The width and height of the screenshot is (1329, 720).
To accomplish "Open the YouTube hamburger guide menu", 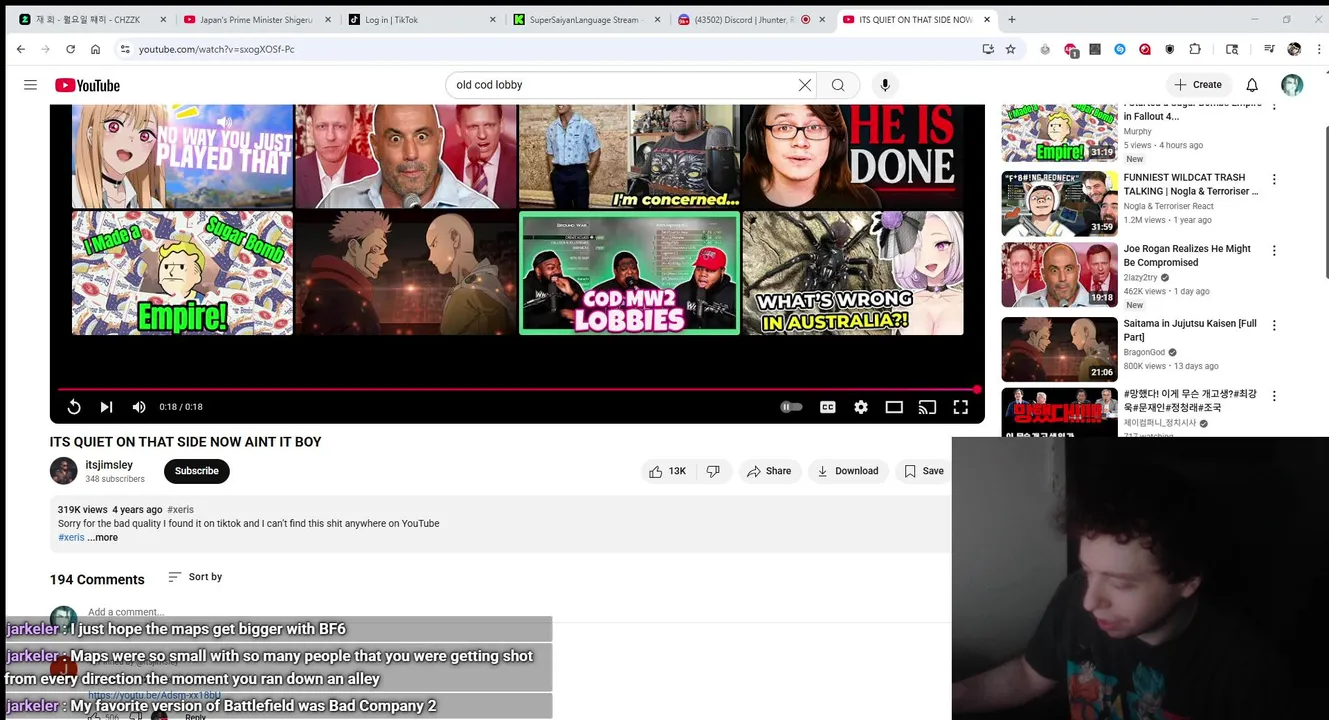I will coord(30,85).
